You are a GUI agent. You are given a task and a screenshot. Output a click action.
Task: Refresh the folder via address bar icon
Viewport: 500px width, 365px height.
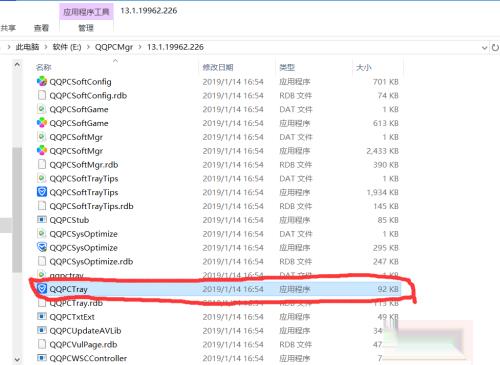(x=495, y=47)
